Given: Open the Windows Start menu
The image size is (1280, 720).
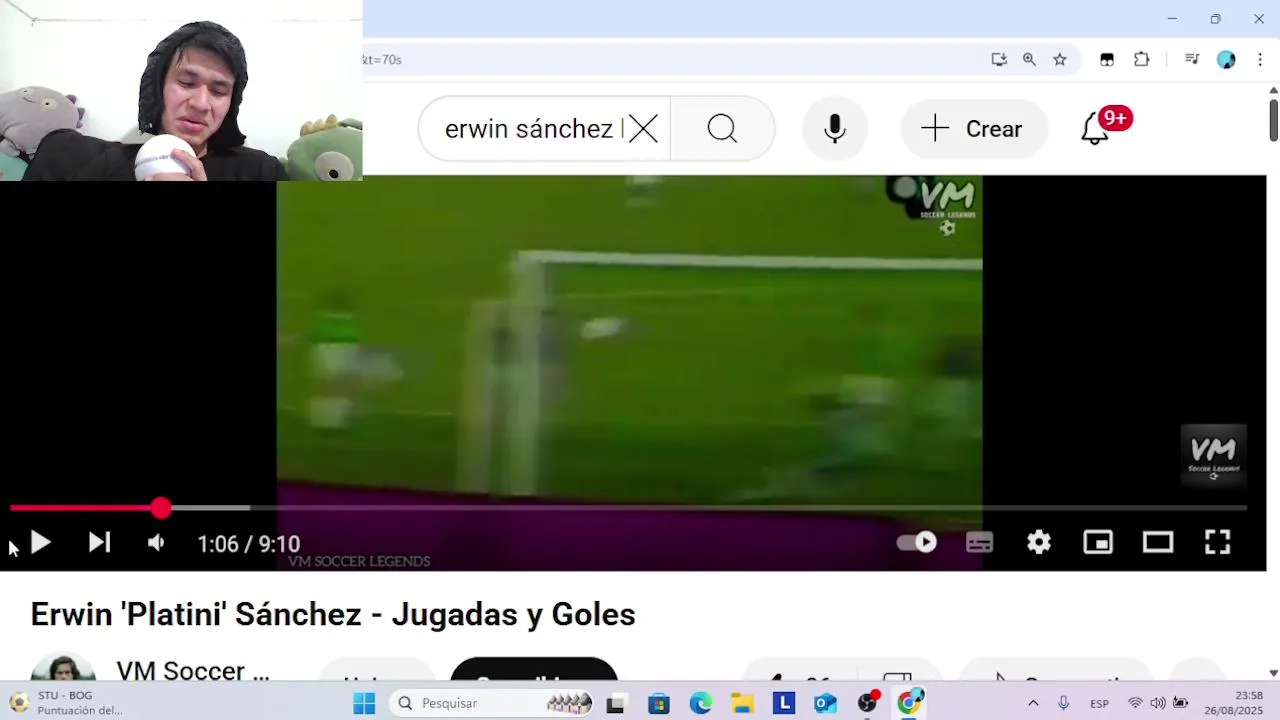Looking at the screenshot, I should (x=364, y=703).
